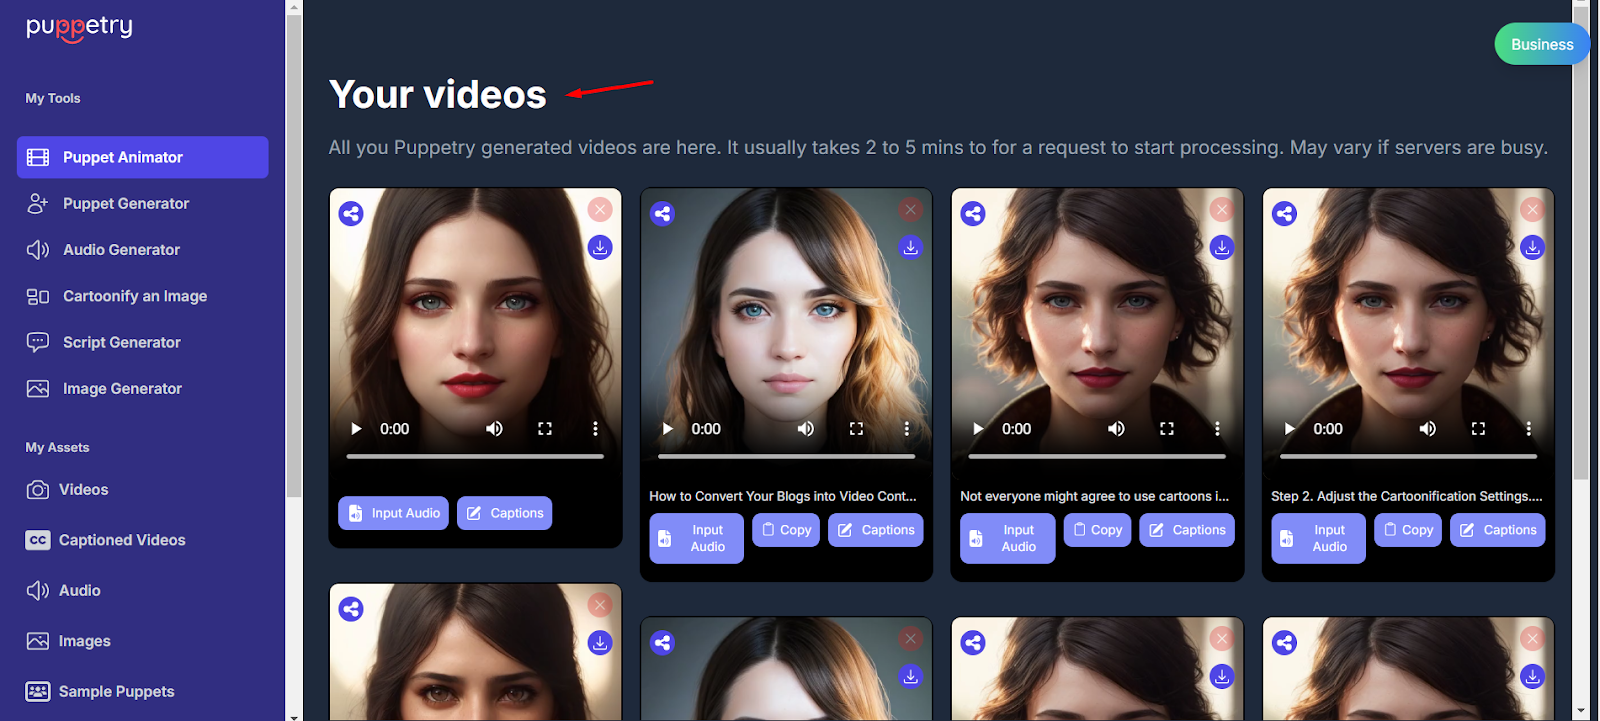Open Captioned Videos assets
1600x721 pixels.
[122, 540]
